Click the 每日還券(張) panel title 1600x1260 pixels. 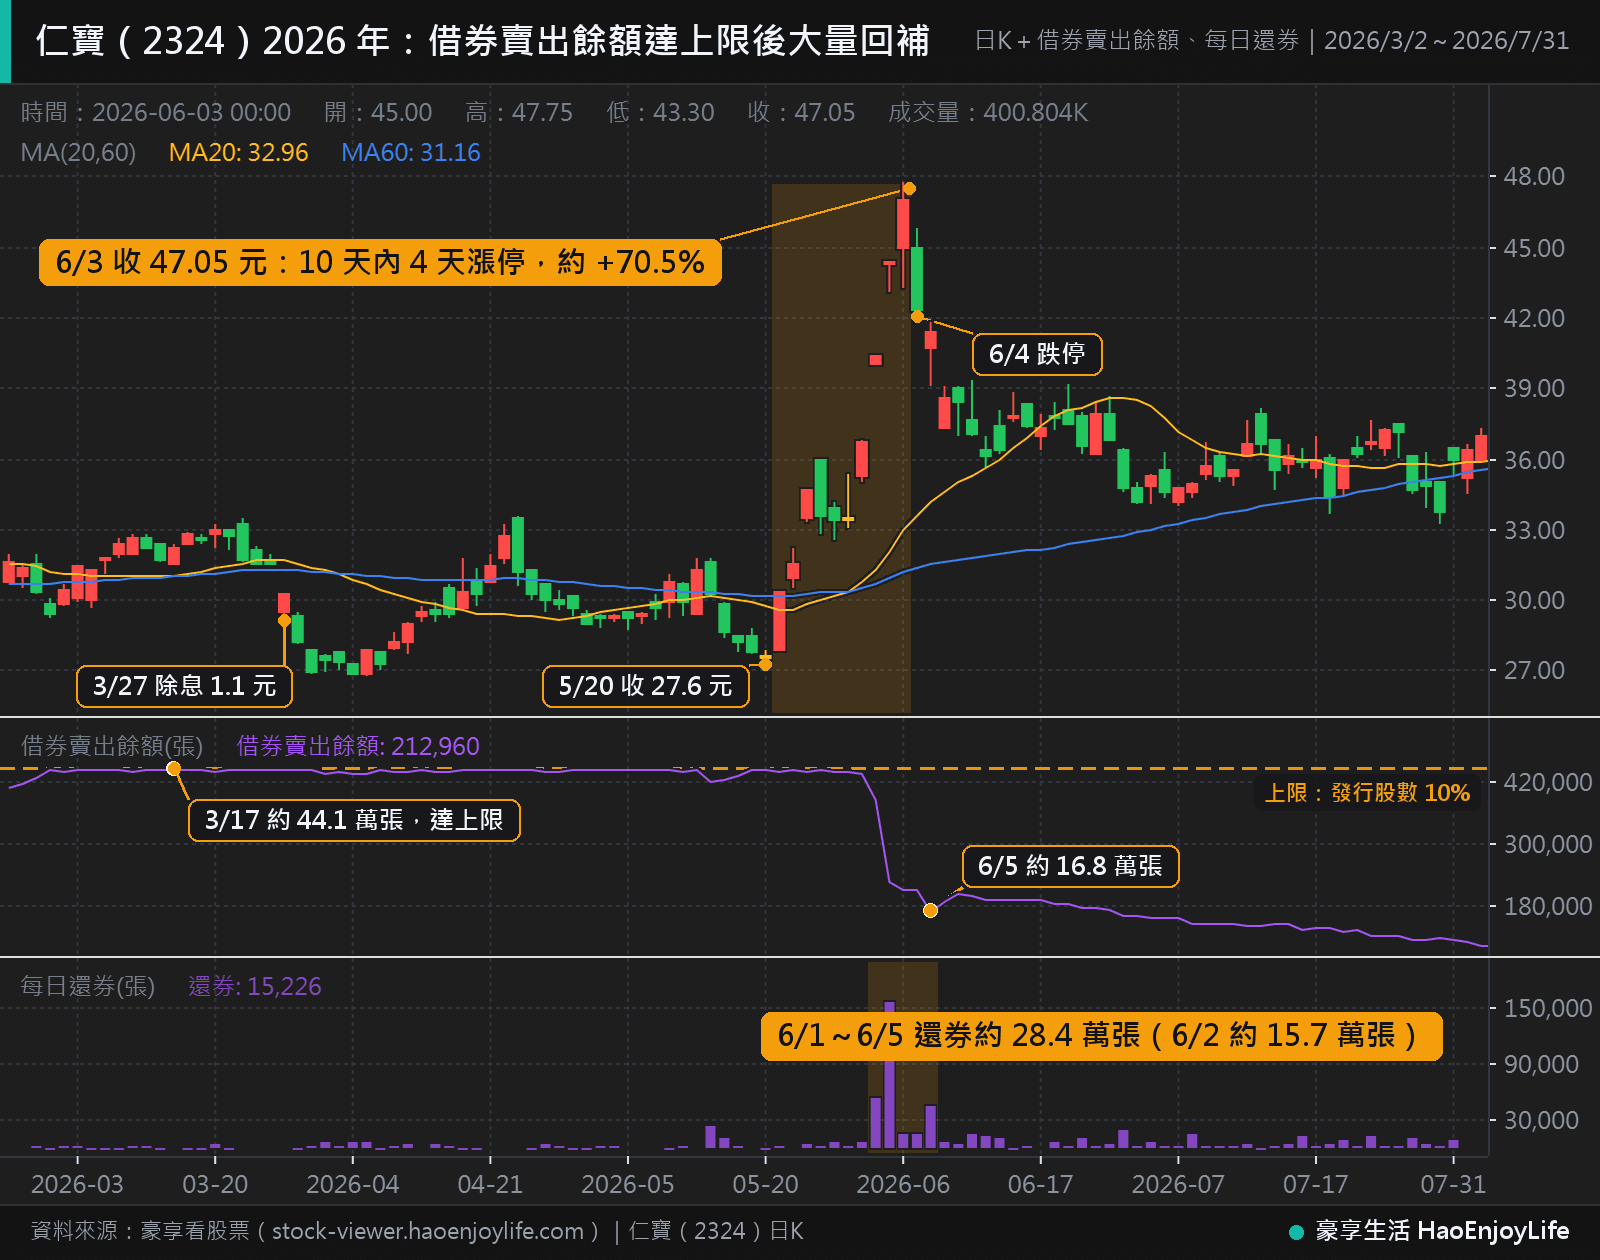tap(88, 986)
